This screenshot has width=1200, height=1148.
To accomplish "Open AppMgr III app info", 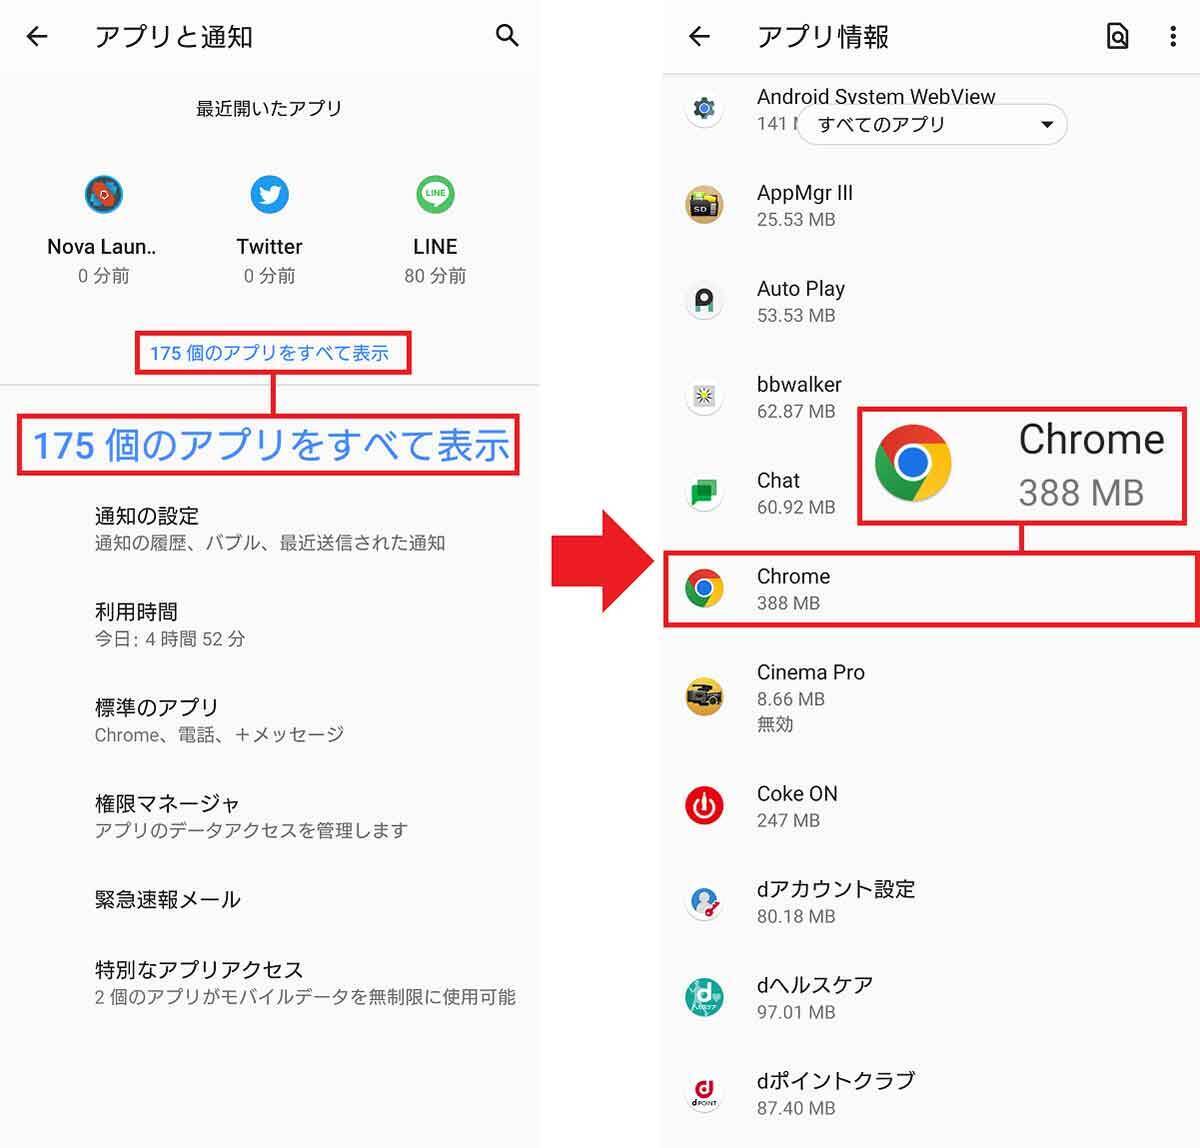I will [931, 205].
